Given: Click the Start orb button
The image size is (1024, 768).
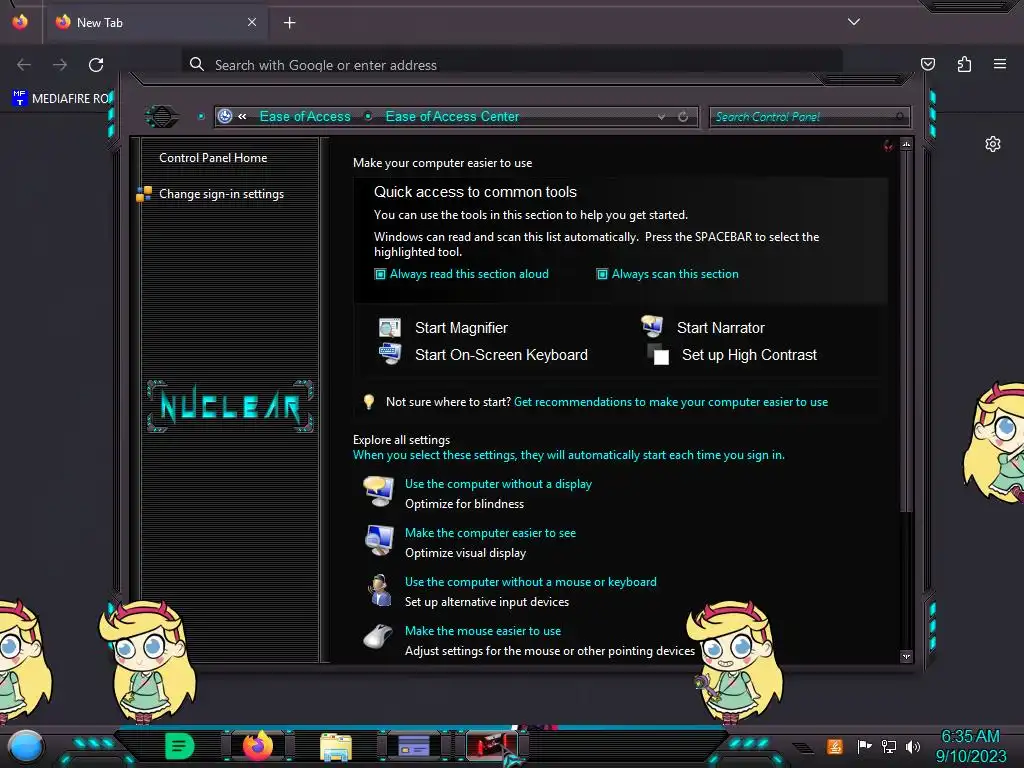Looking at the screenshot, I should (x=25, y=746).
